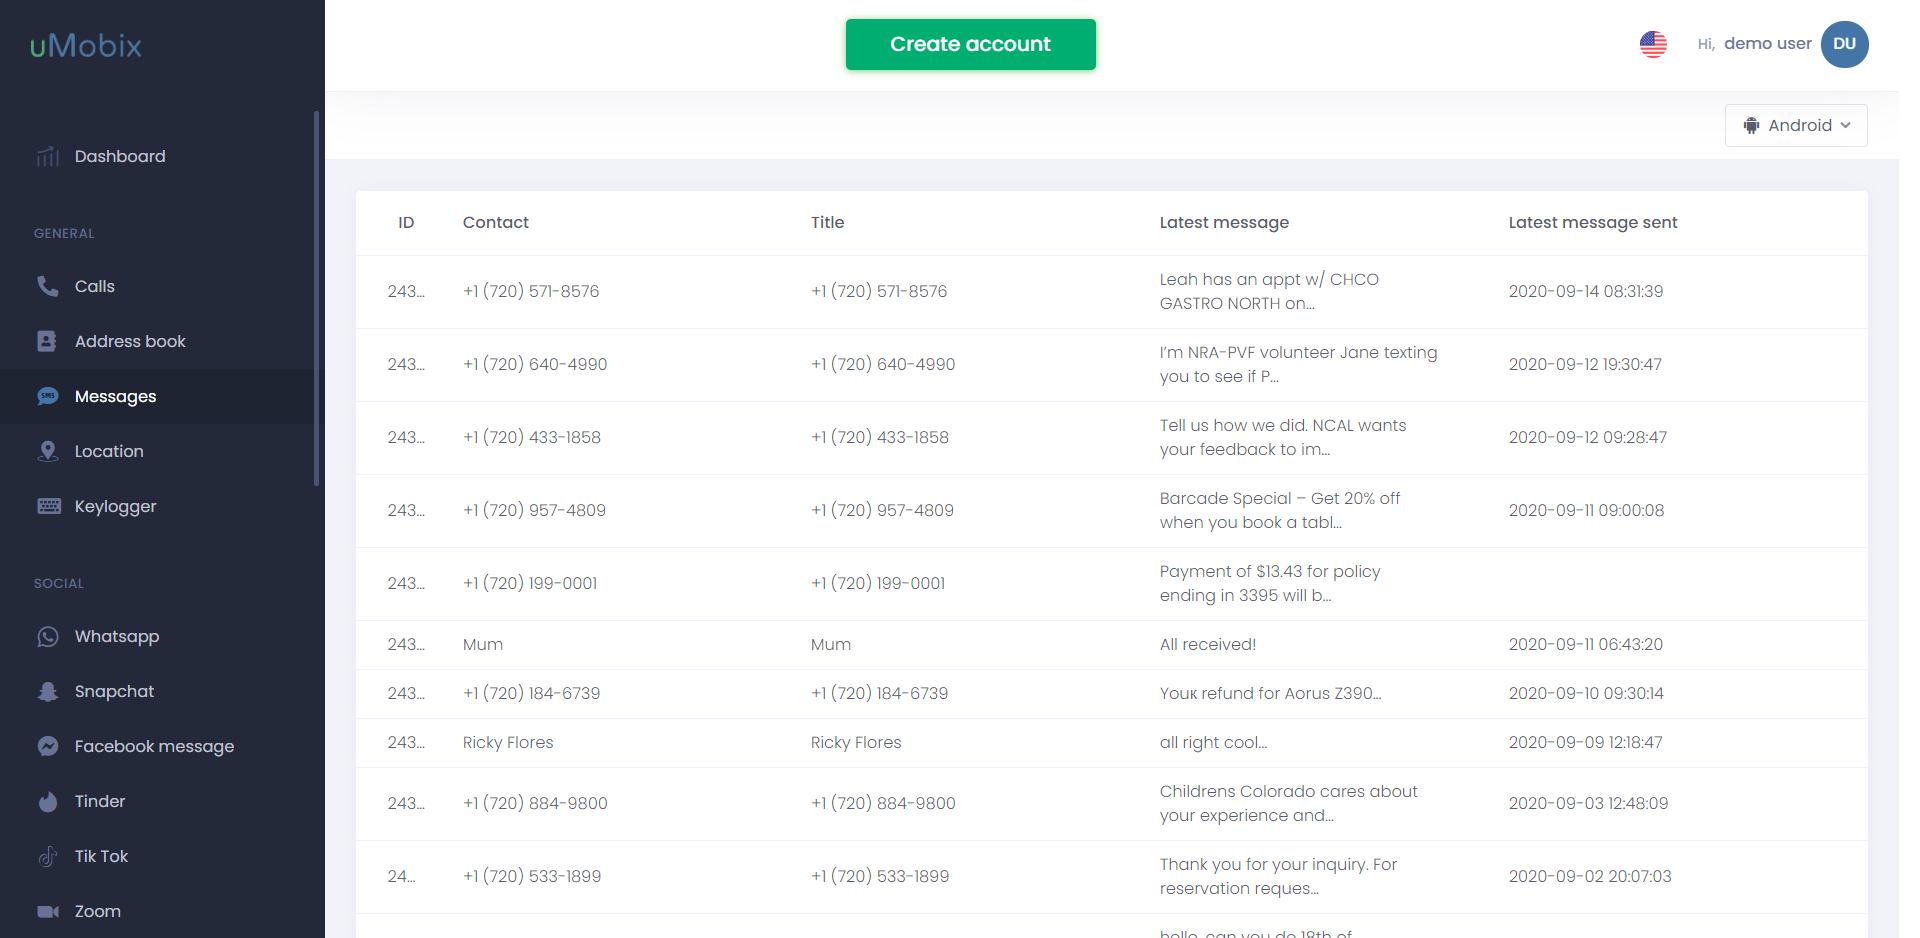The image size is (1920, 938).
Task: Open contact +1 (720) 199-0001
Action: 530,583
